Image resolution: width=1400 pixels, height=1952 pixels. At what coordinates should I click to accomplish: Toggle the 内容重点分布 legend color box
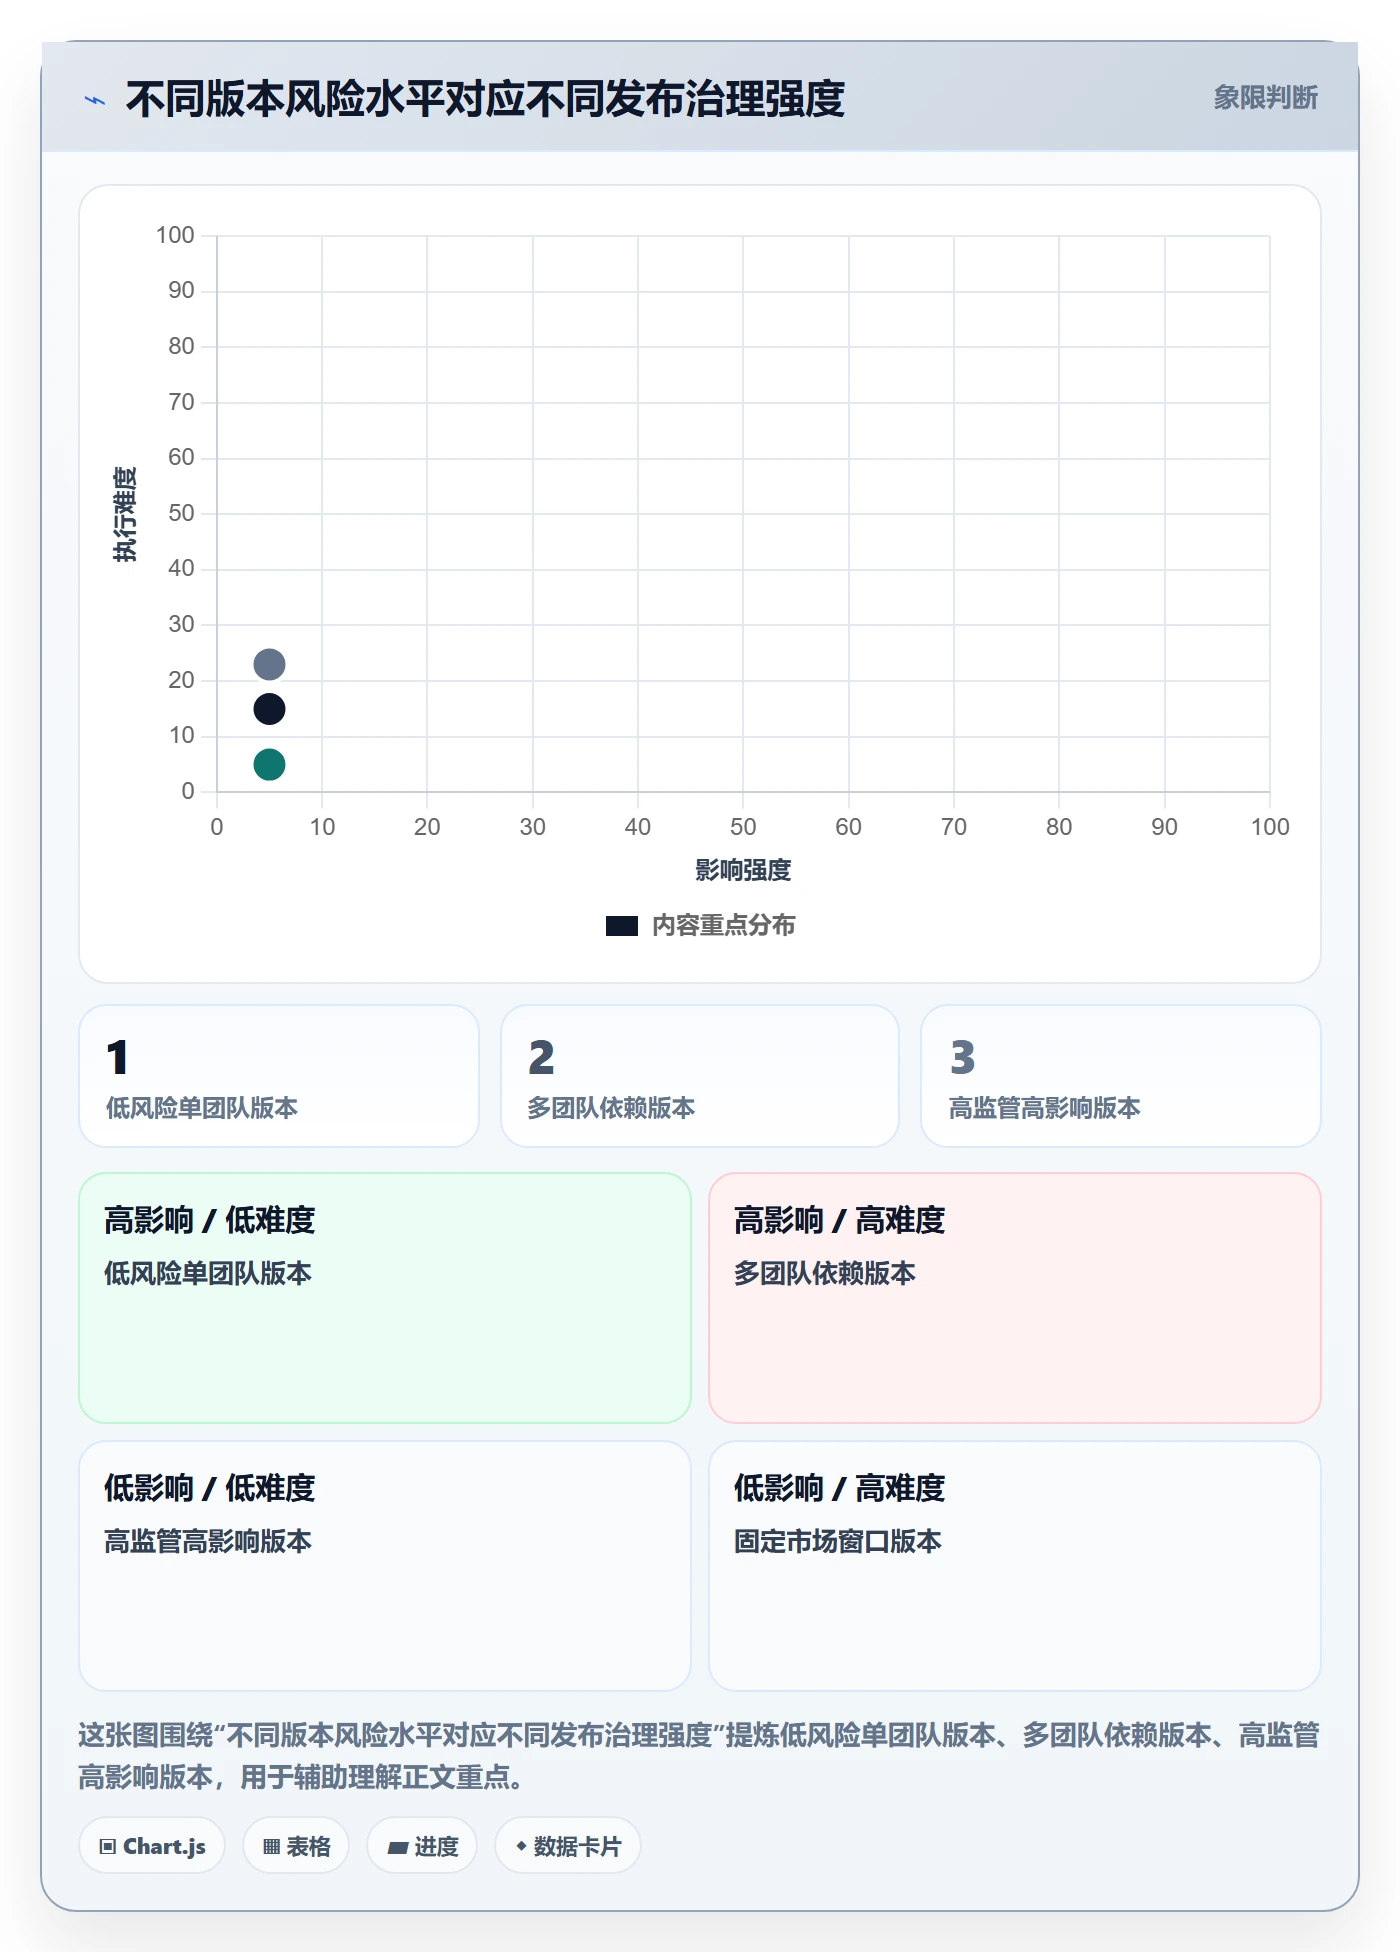click(x=622, y=926)
